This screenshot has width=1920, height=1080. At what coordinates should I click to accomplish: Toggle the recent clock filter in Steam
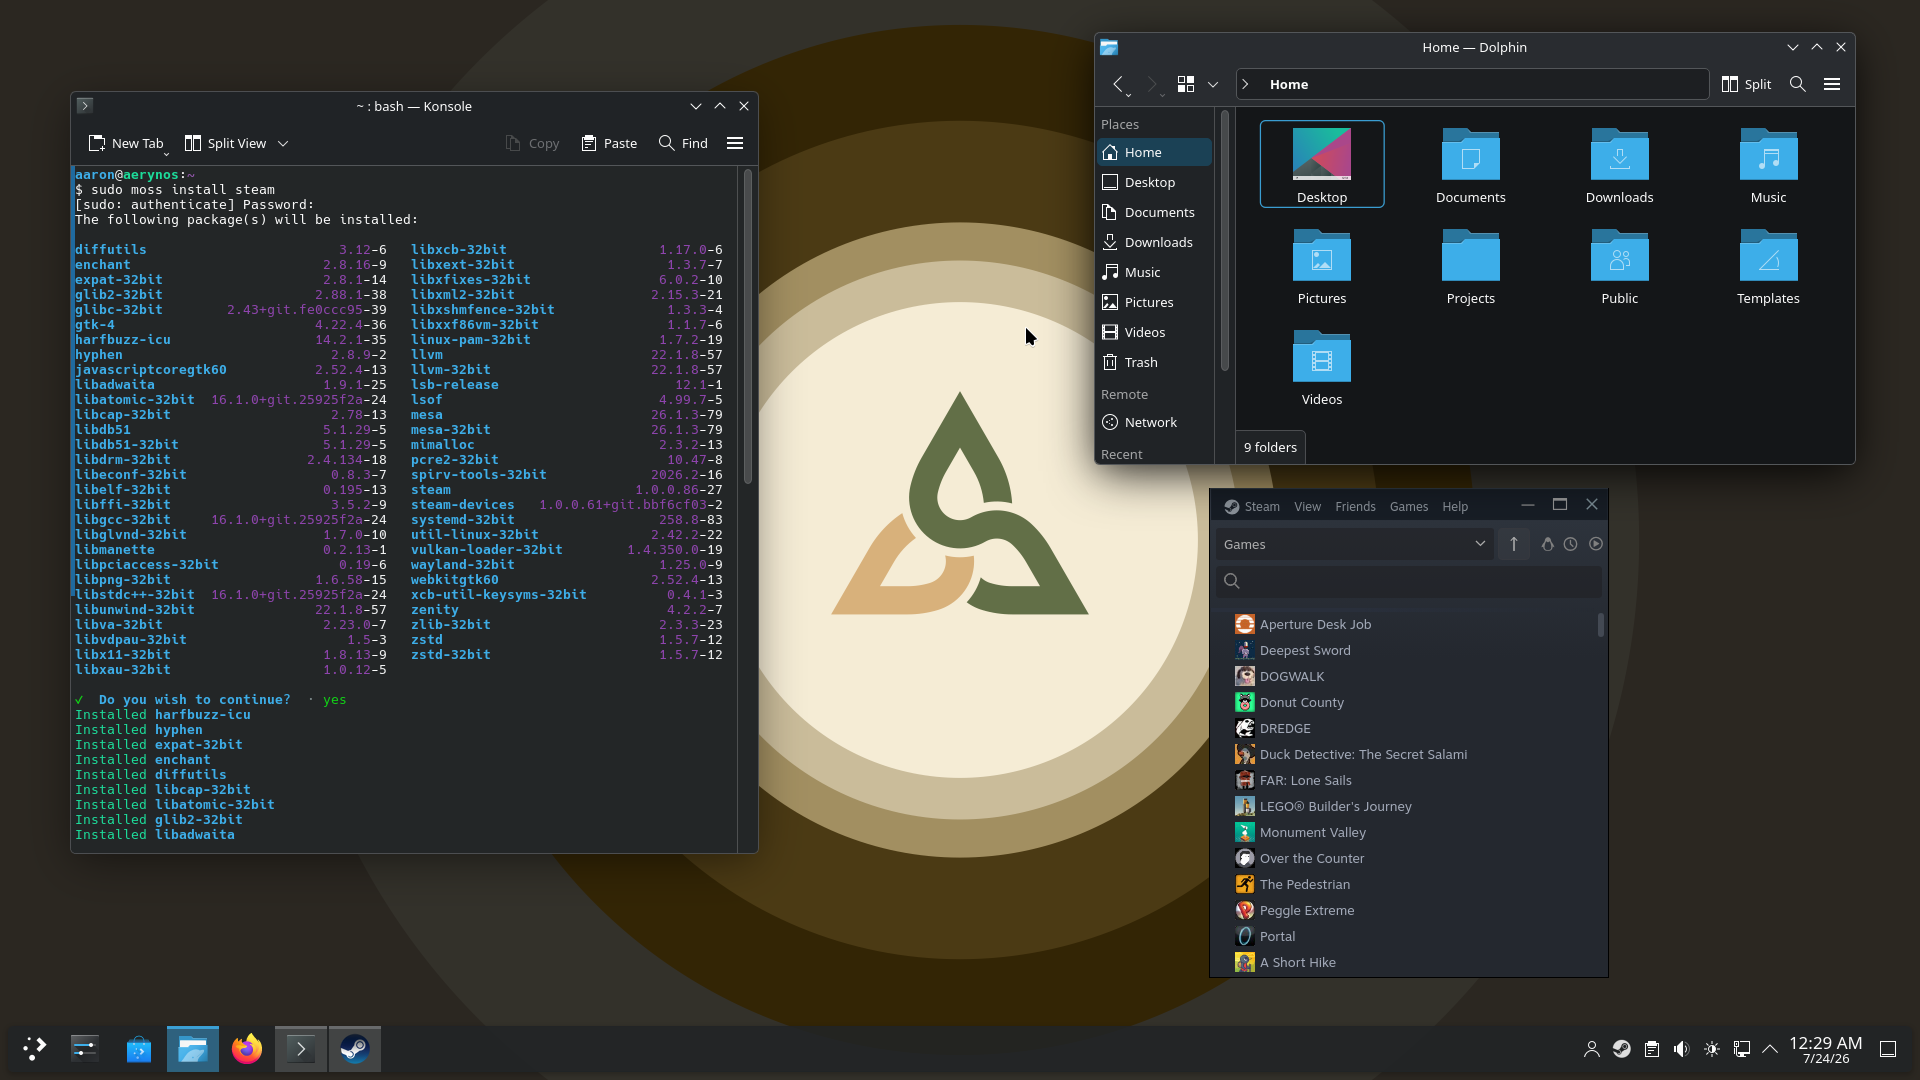(1571, 544)
